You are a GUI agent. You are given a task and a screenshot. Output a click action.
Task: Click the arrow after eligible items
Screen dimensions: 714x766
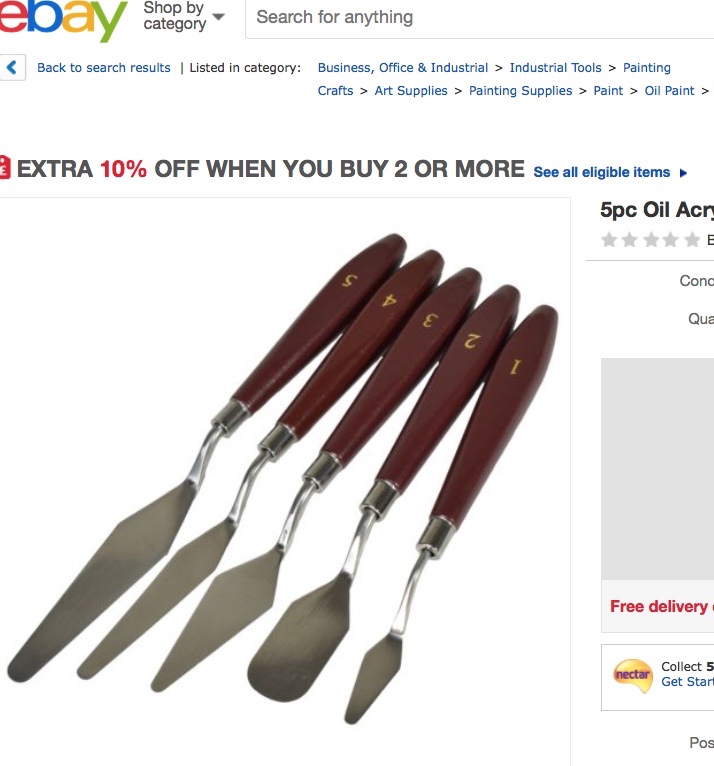683,173
